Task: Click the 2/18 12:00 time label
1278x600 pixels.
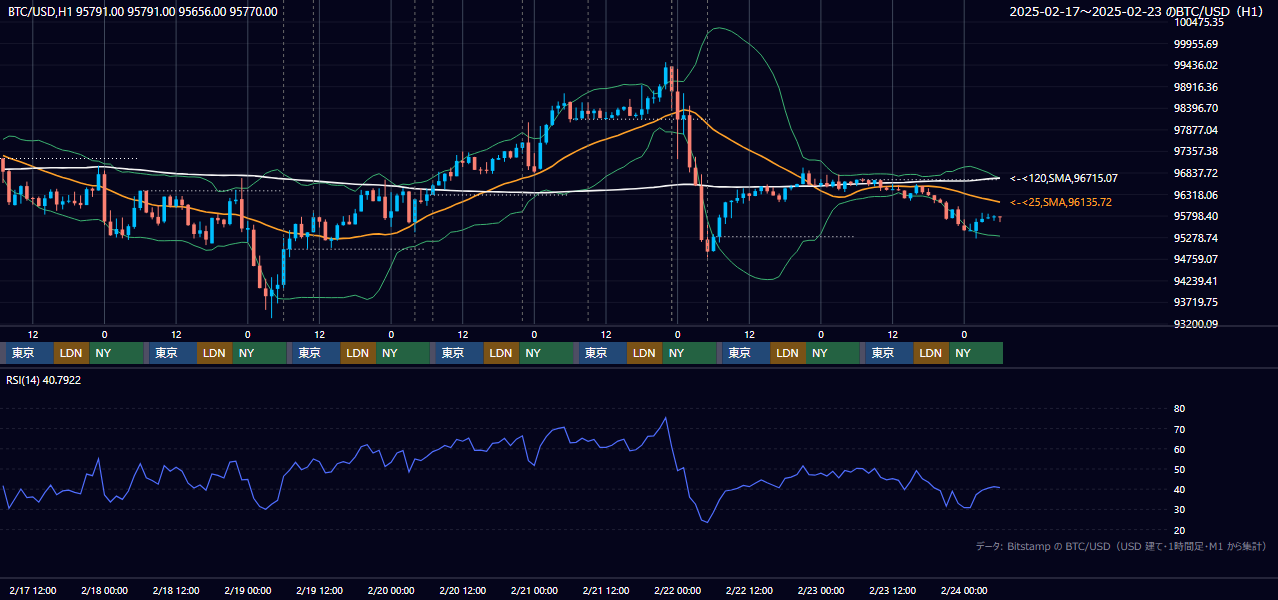Action: pos(176,590)
